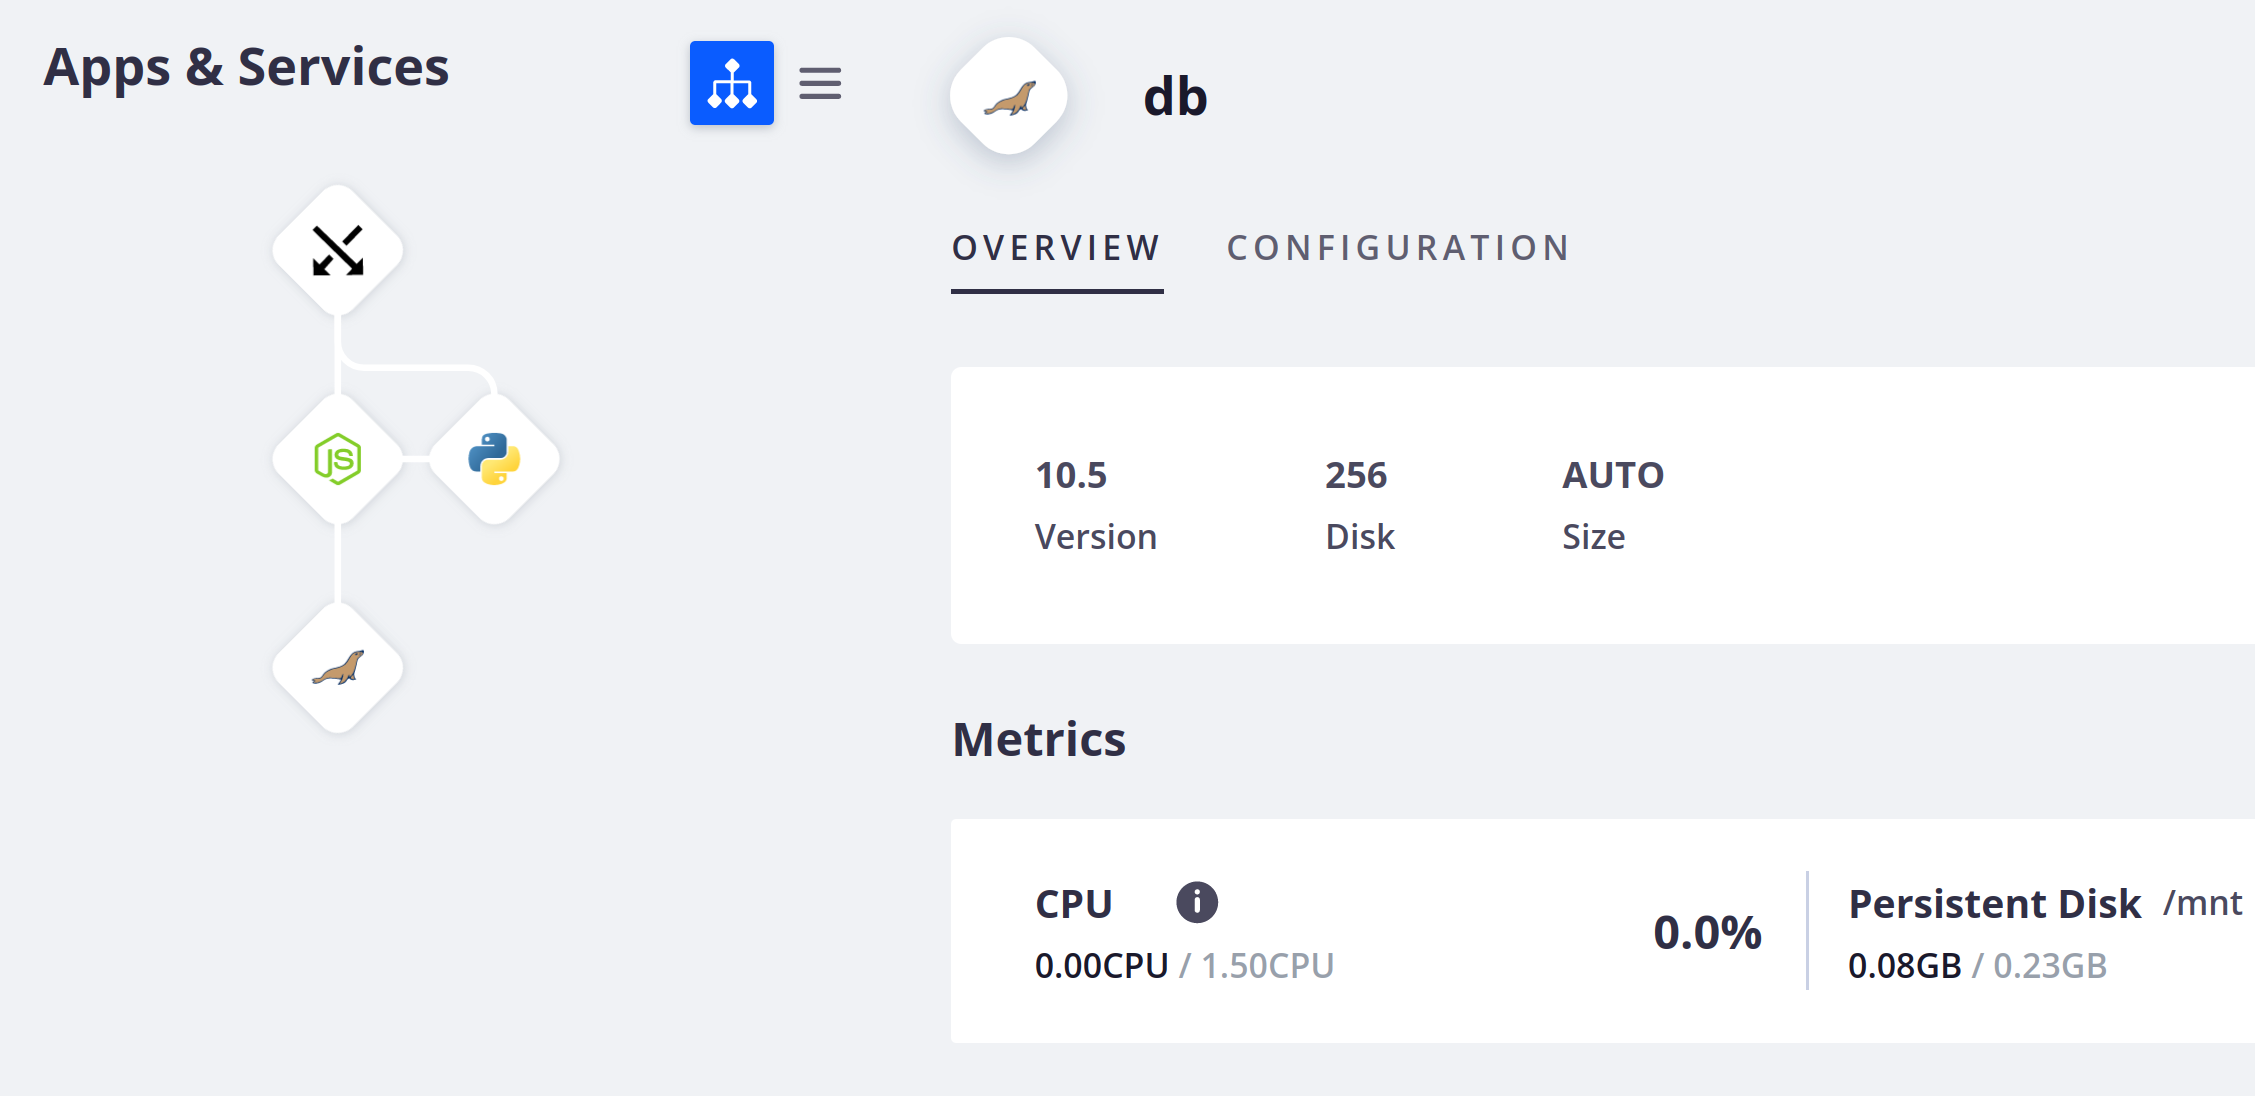Switch to tree view layout
The width and height of the screenshot is (2255, 1096).
(x=731, y=83)
